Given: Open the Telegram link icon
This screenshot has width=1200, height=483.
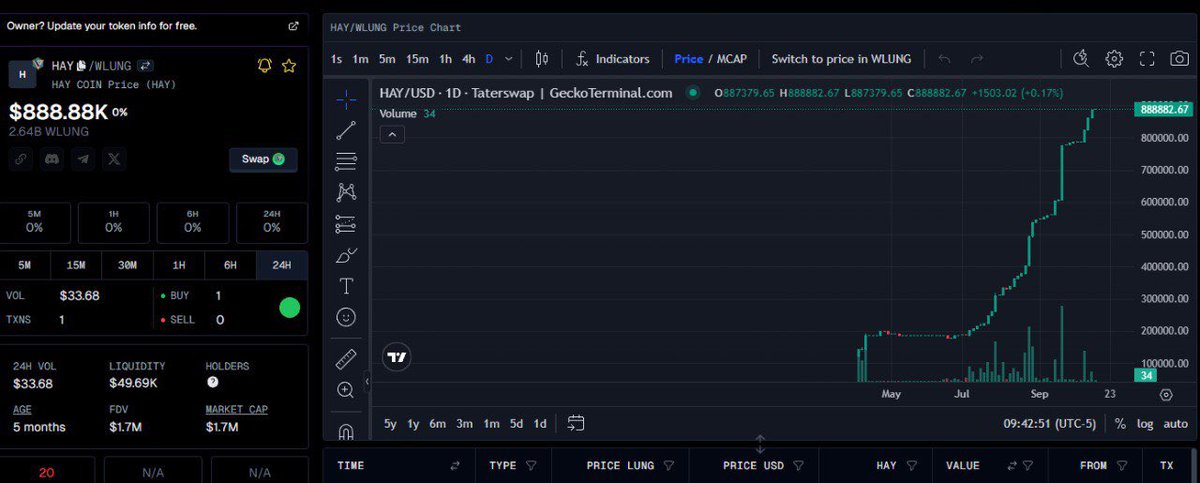Looking at the screenshot, I should point(84,159).
